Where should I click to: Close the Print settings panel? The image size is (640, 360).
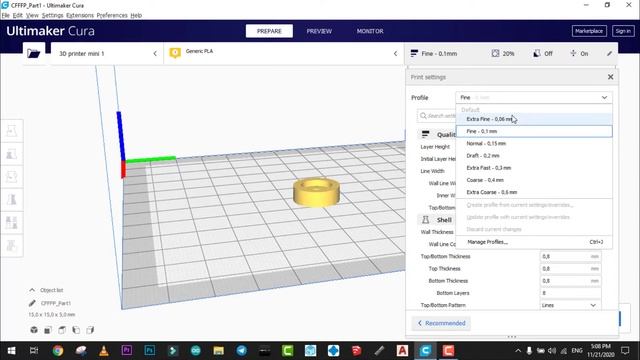(x=611, y=77)
